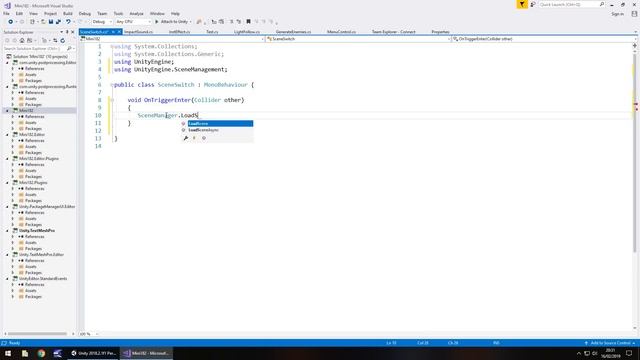The width and height of the screenshot is (640, 360).
Task: Switch to the Test.cs tab
Action: pos(212,32)
